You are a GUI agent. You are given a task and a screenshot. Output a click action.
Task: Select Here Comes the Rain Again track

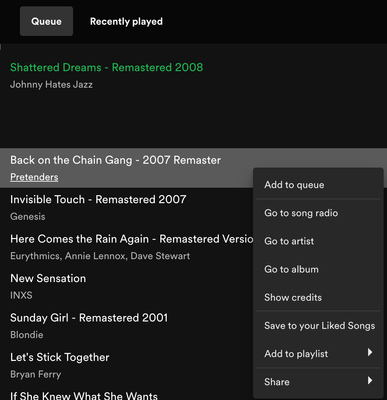point(132,239)
